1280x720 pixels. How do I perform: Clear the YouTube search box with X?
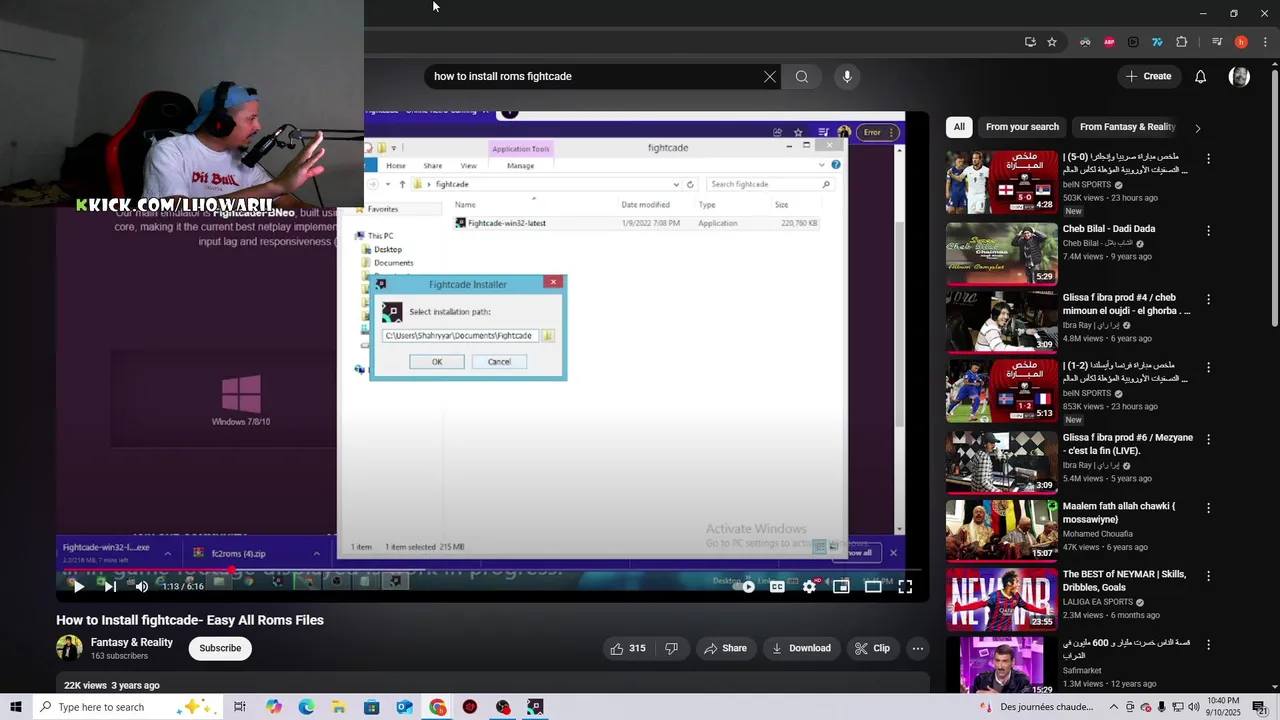tap(769, 76)
